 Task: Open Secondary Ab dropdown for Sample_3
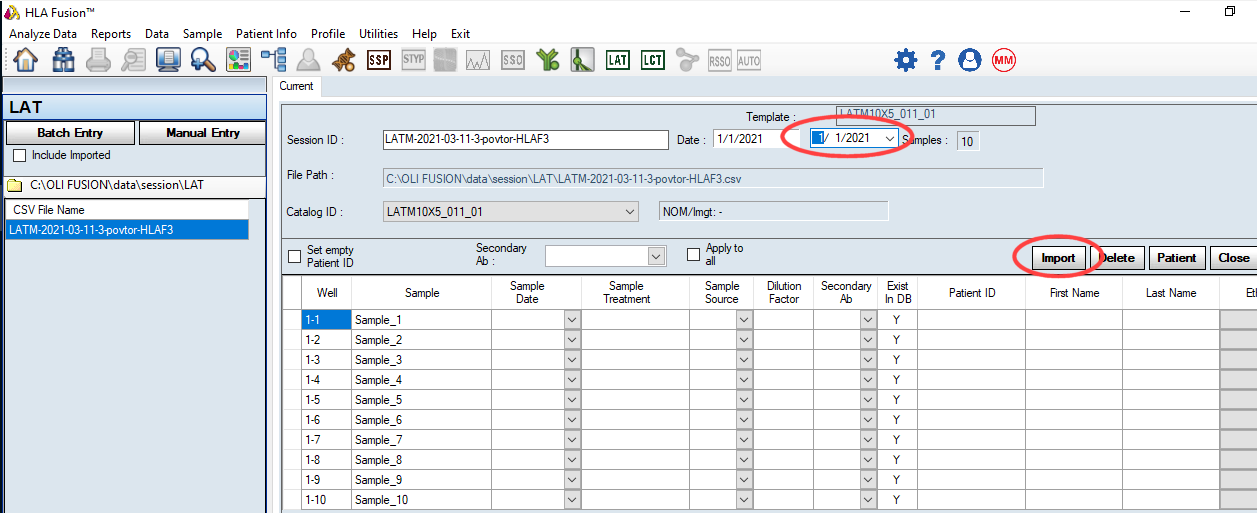coord(868,360)
